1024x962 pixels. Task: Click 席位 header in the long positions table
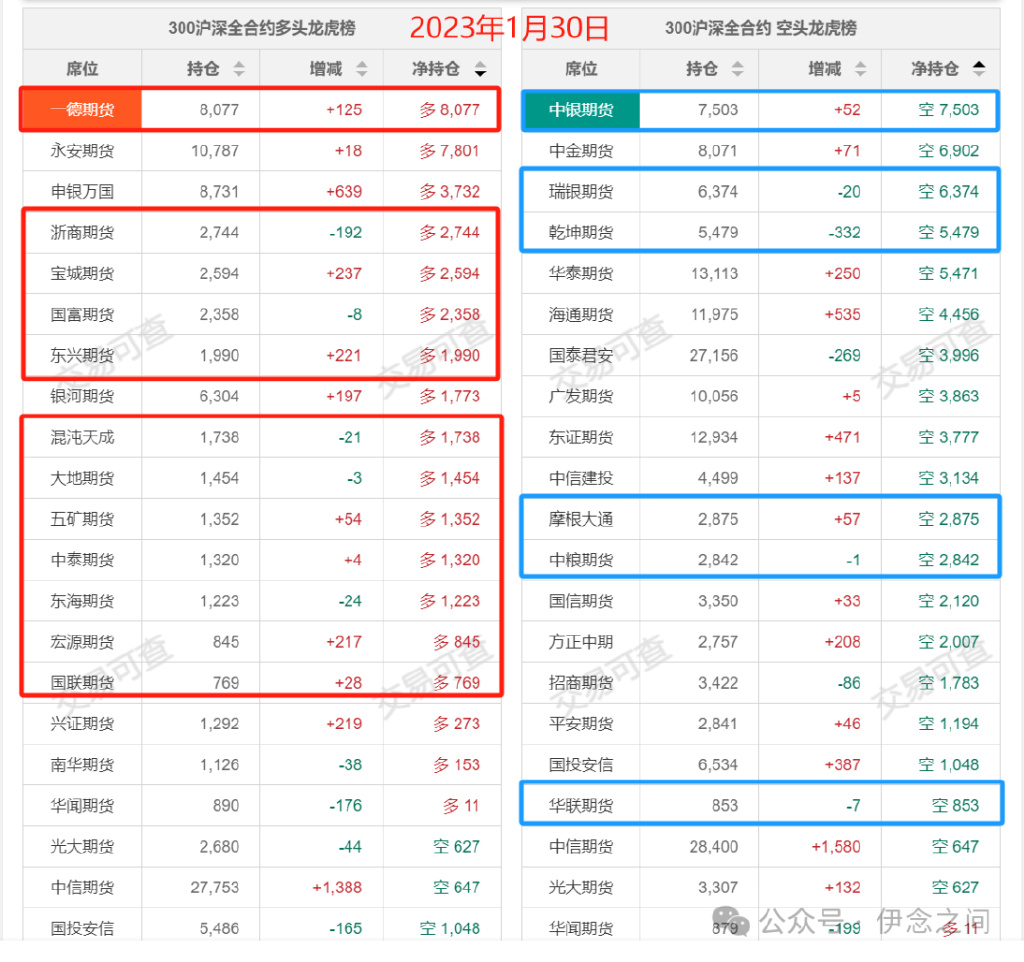click(x=82, y=69)
